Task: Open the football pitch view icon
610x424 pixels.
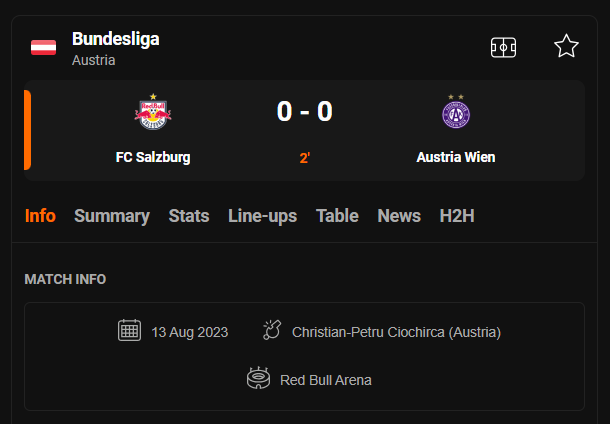Action: (504, 47)
